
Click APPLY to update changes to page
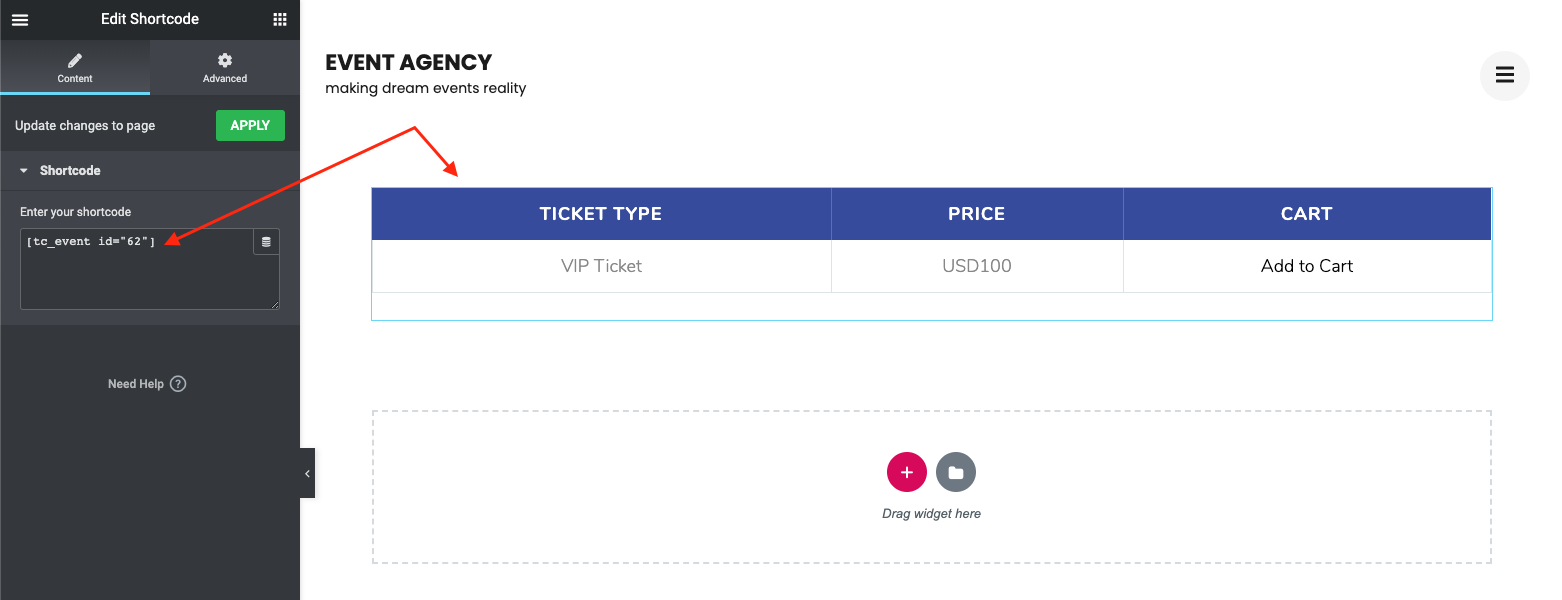pyautogui.click(x=250, y=125)
